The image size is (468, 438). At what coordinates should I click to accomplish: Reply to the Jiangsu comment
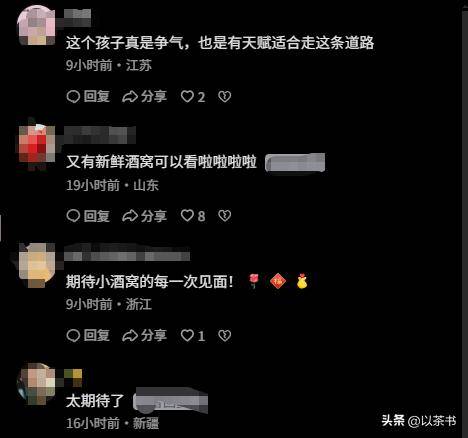[88, 97]
